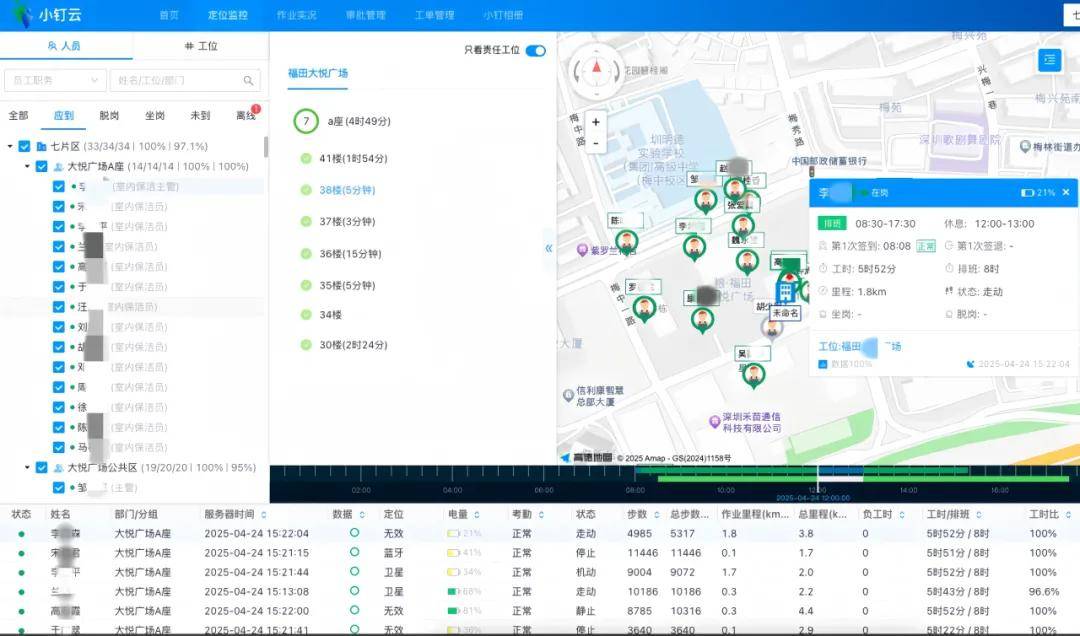
Task: Click the map zoom out minus button
Action: point(596,143)
